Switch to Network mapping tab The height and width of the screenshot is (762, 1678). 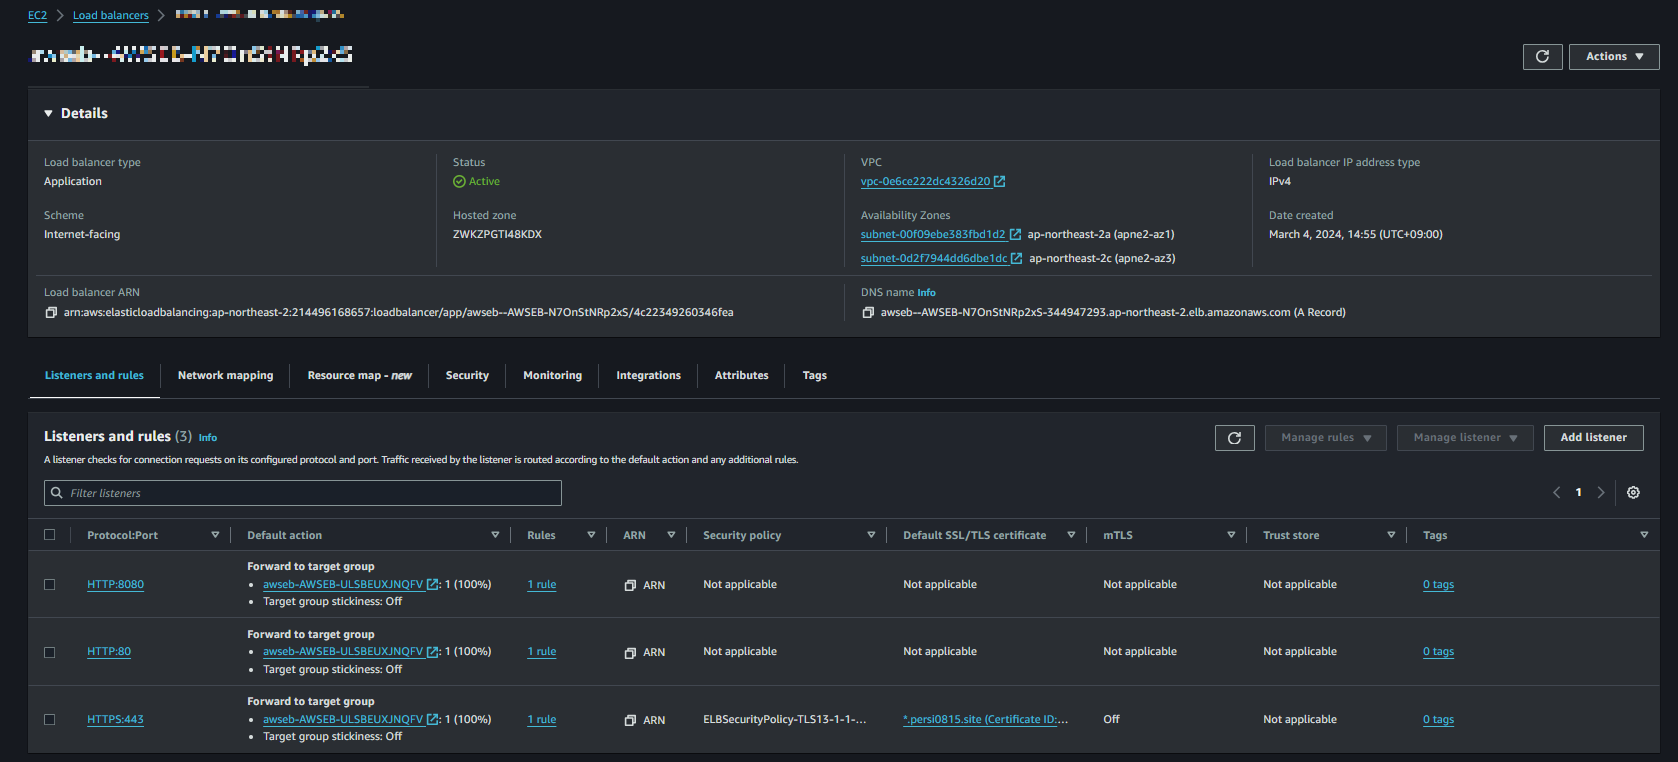click(225, 376)
